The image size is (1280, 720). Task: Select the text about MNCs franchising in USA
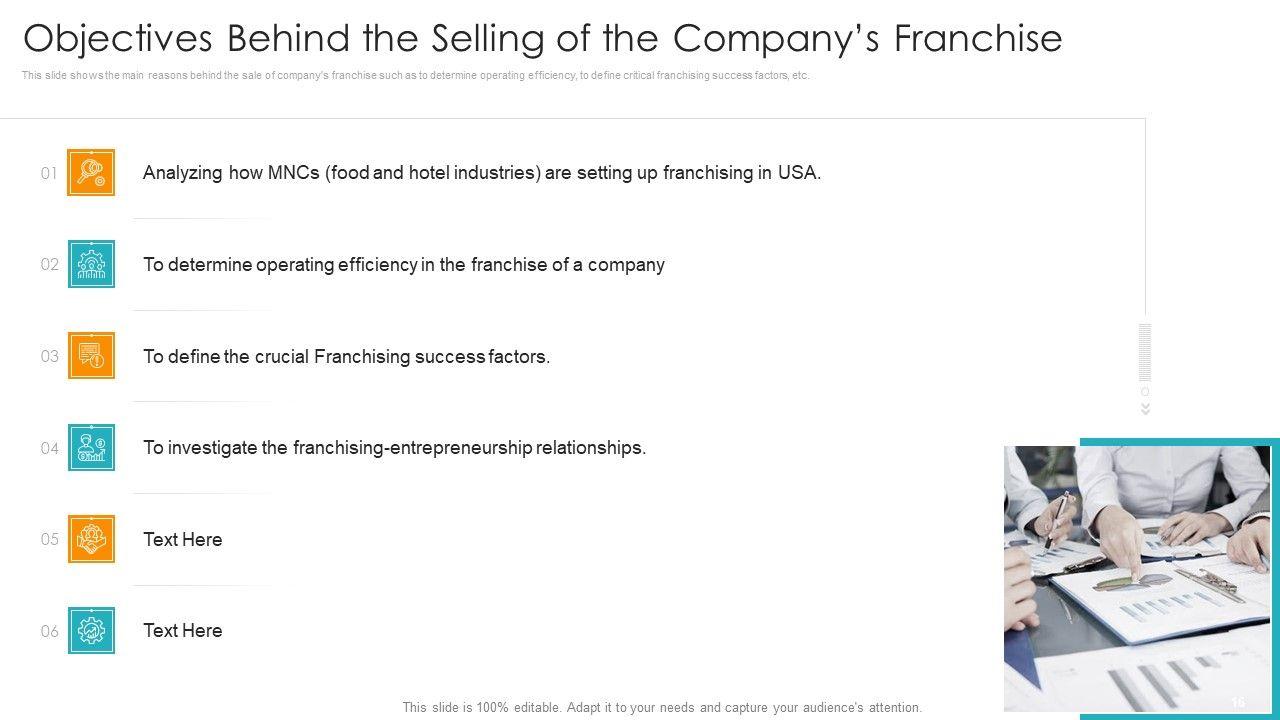pyautogui.click(x=482, y=173)
